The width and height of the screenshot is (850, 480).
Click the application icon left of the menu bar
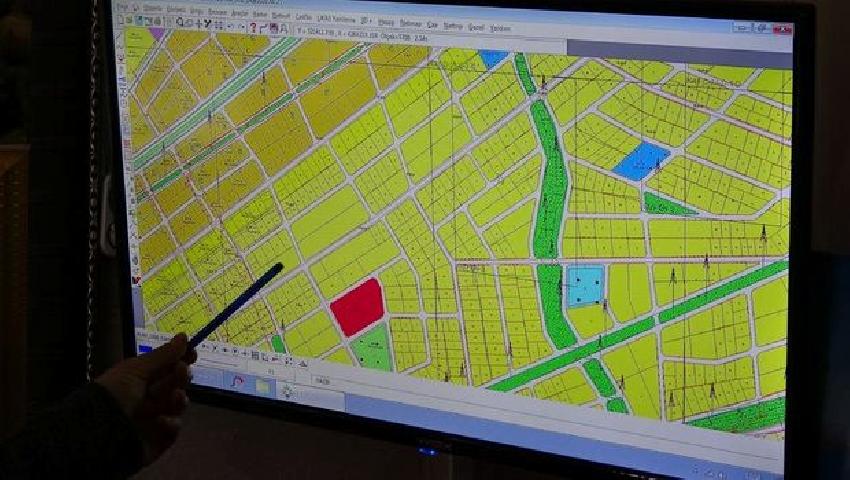[x=122, y=5]
